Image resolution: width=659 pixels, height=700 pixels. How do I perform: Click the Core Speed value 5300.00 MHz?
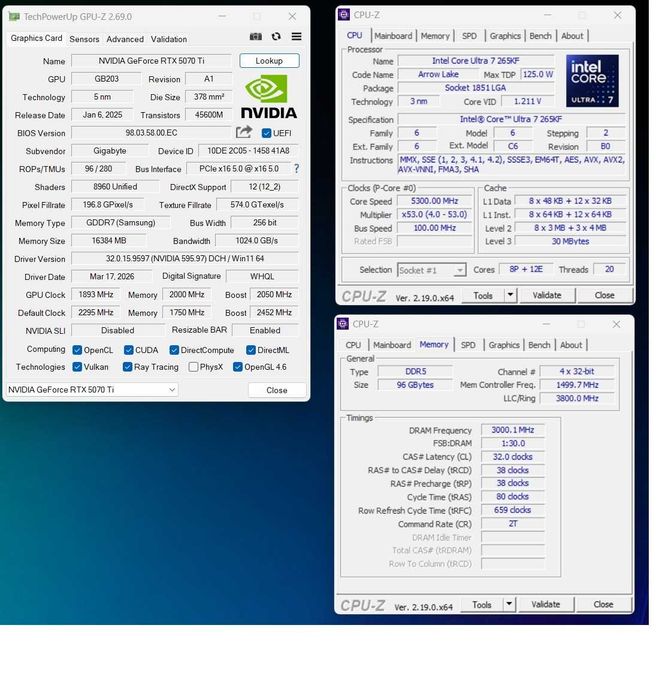click(434, 201)
